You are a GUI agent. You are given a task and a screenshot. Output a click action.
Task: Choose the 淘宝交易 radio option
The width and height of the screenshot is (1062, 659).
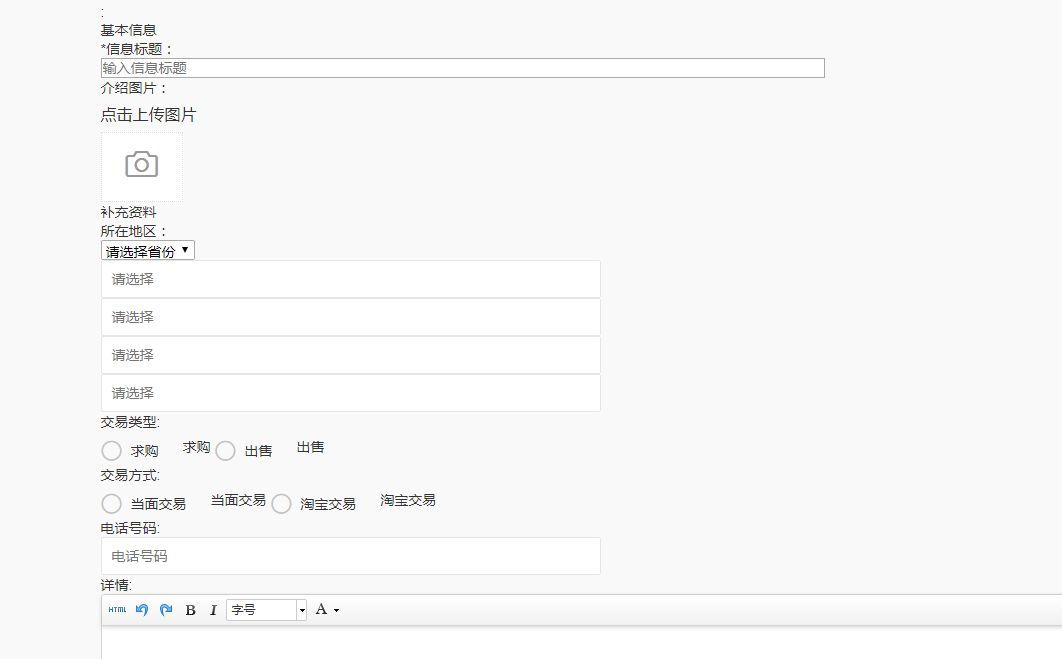282,504
